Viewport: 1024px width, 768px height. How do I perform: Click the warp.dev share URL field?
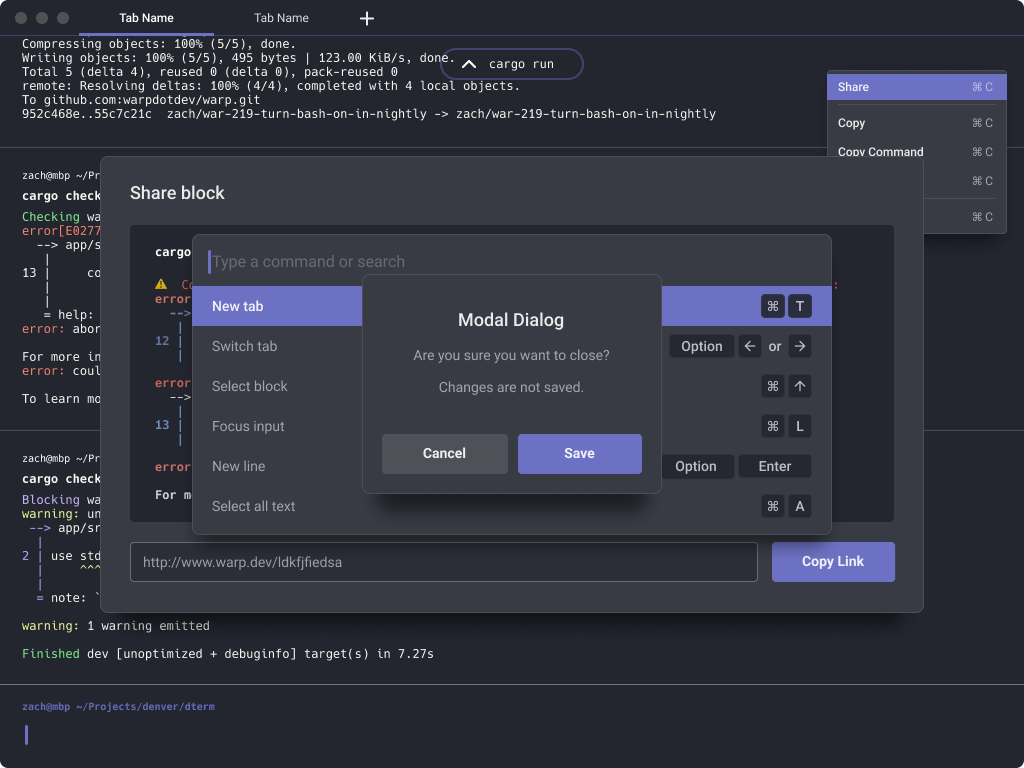pos(443,561)
